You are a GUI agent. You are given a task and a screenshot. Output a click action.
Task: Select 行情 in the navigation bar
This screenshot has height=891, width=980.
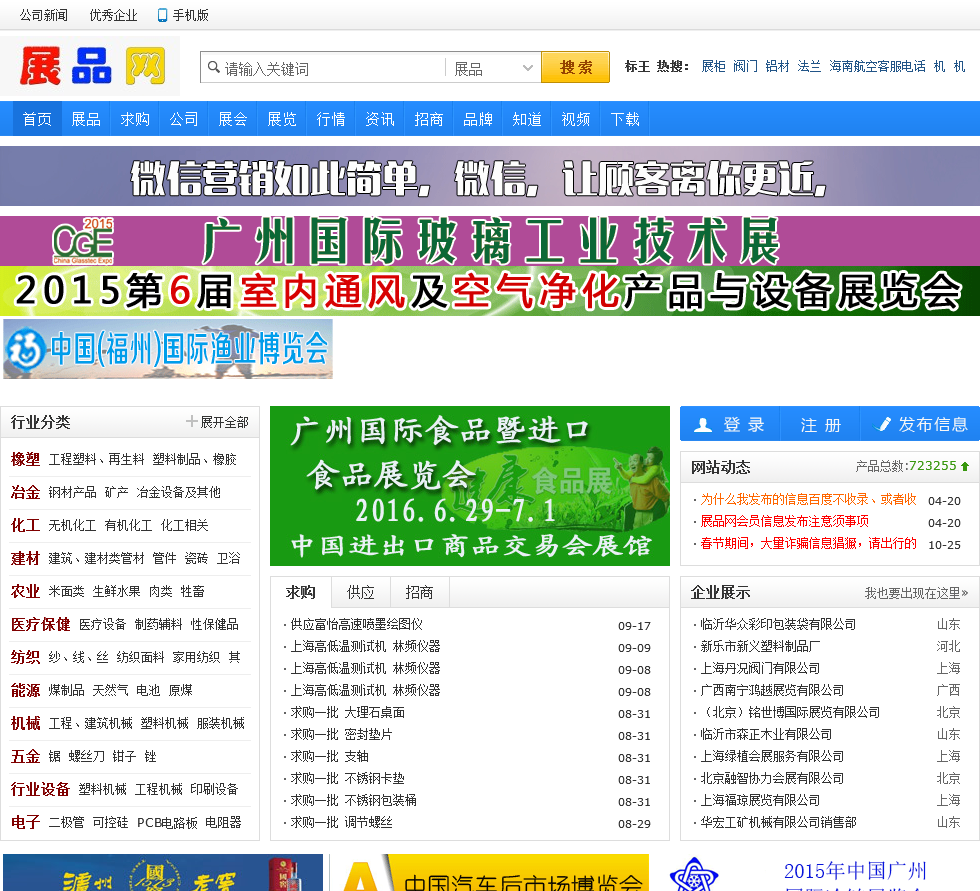331,119
